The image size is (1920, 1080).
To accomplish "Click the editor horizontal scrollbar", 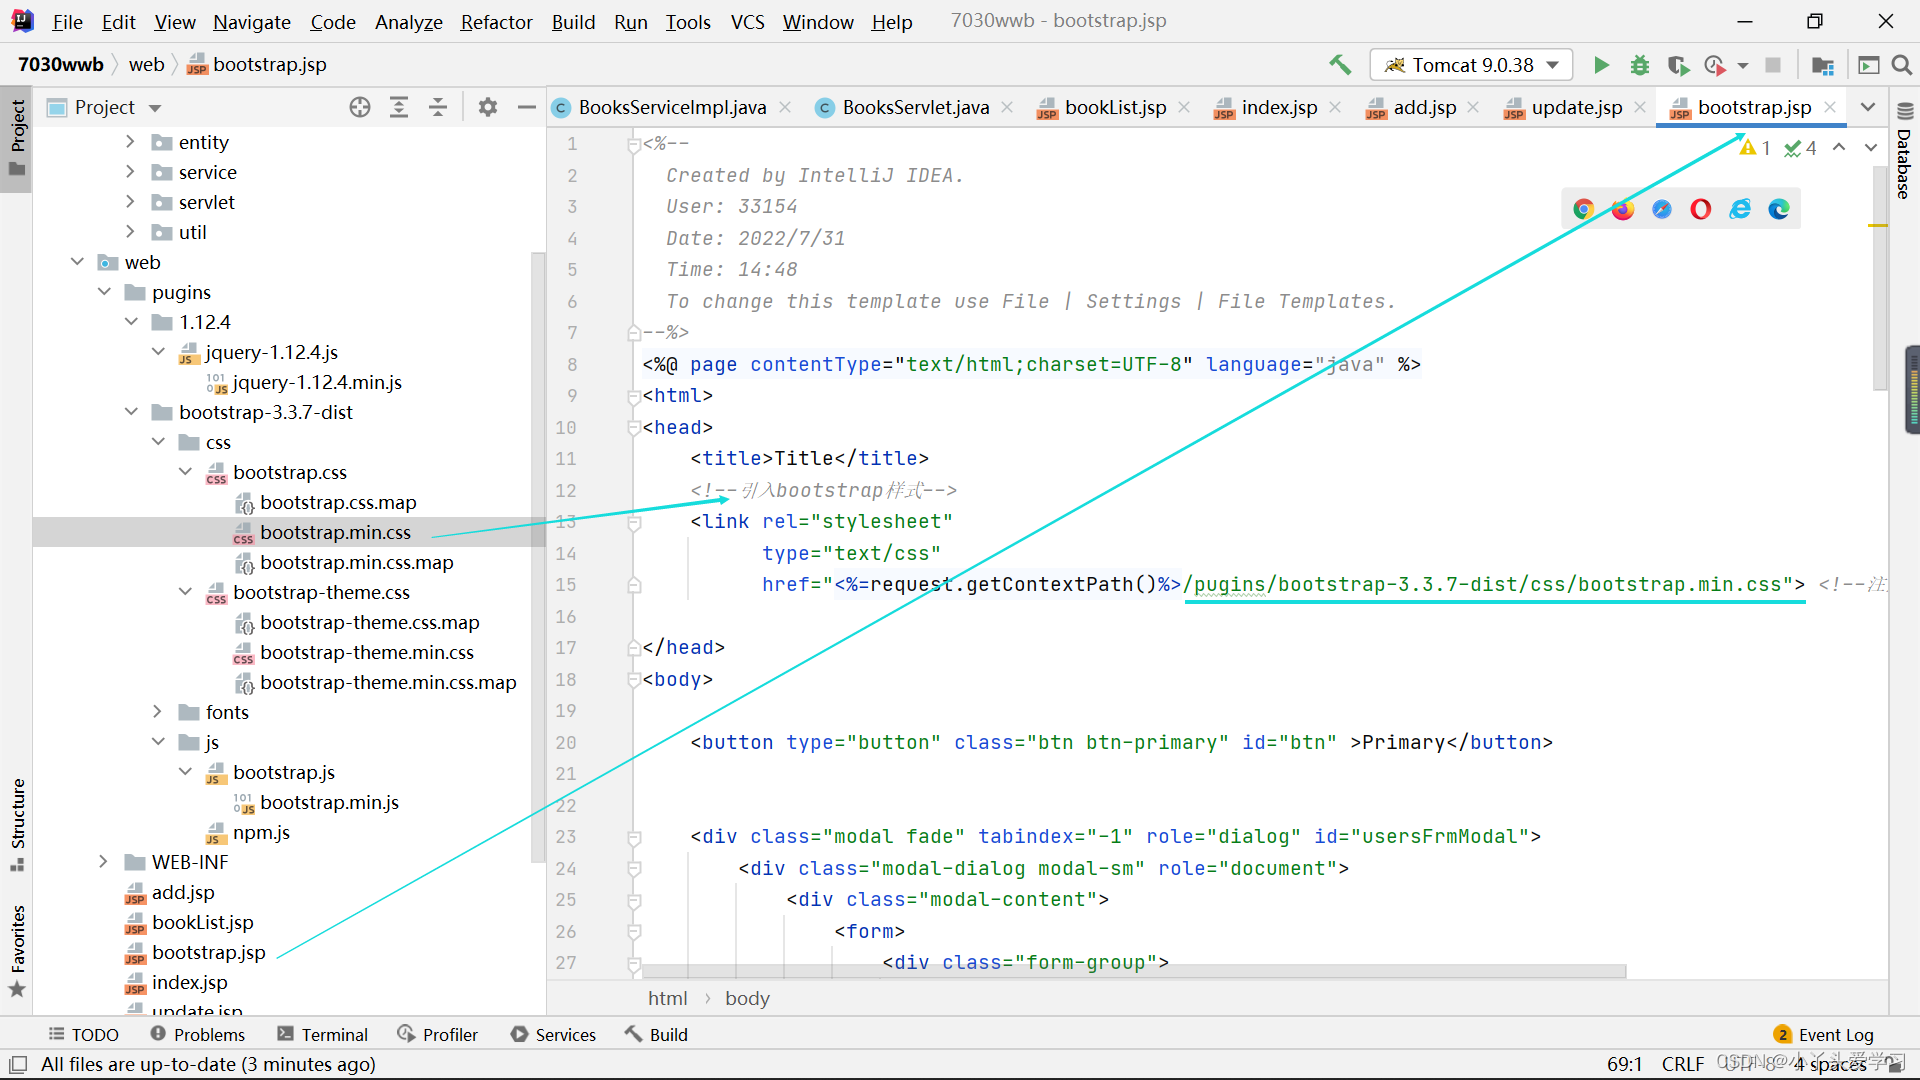I will (1135, 971).
